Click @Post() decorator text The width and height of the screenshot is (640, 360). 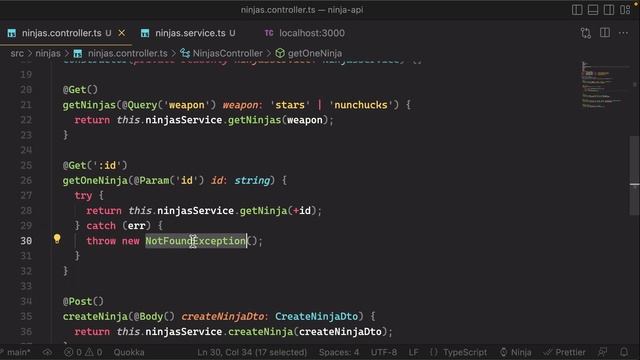(83, 301)
